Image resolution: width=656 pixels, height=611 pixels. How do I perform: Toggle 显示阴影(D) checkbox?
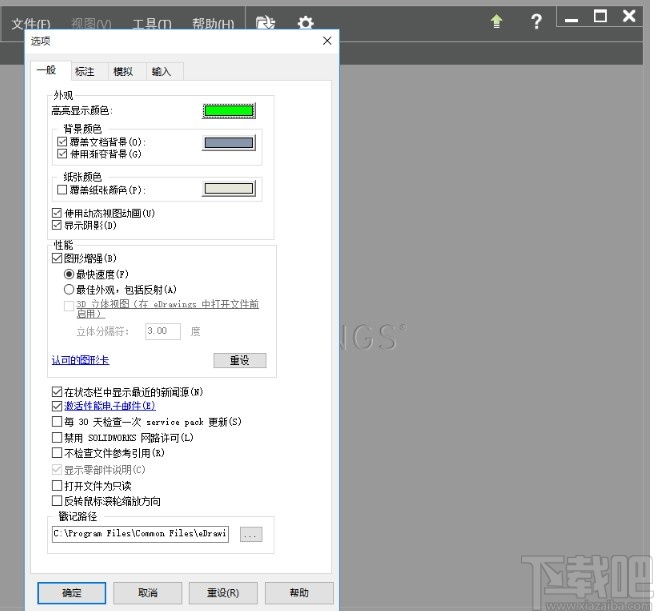57,225
